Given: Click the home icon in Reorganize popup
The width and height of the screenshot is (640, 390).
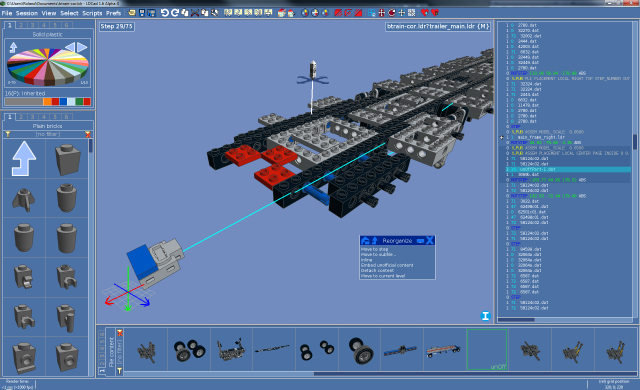Looking at the screenshot, I should pos(365,241).
